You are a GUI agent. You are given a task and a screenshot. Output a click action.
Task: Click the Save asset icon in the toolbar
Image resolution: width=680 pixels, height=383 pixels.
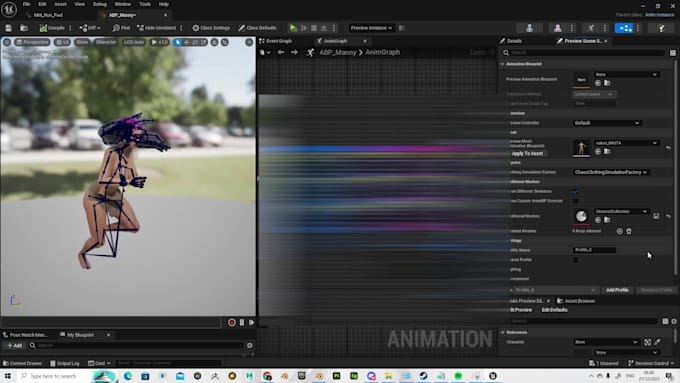pos(8,28)
